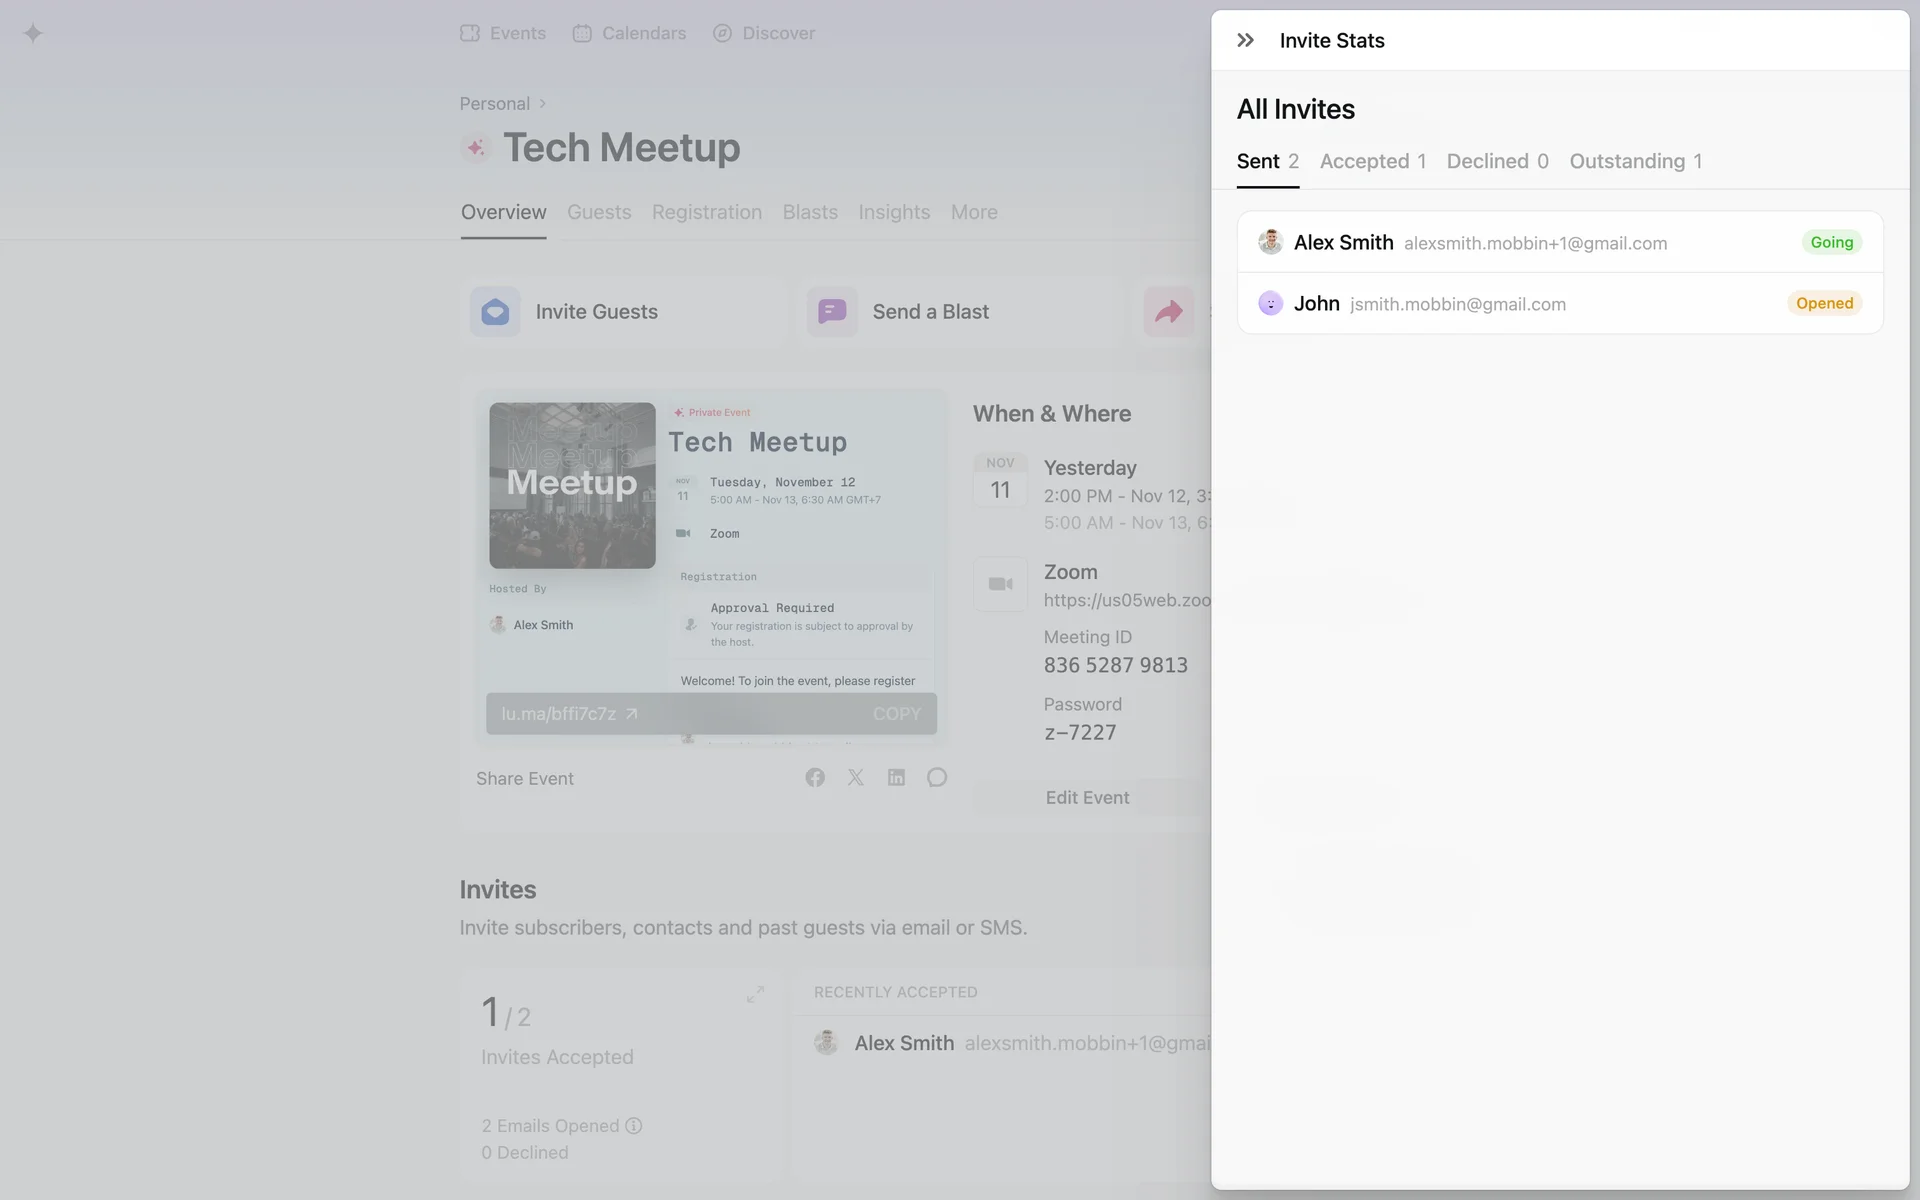Click the Invite Guests envelope icon

pos(495,312)
